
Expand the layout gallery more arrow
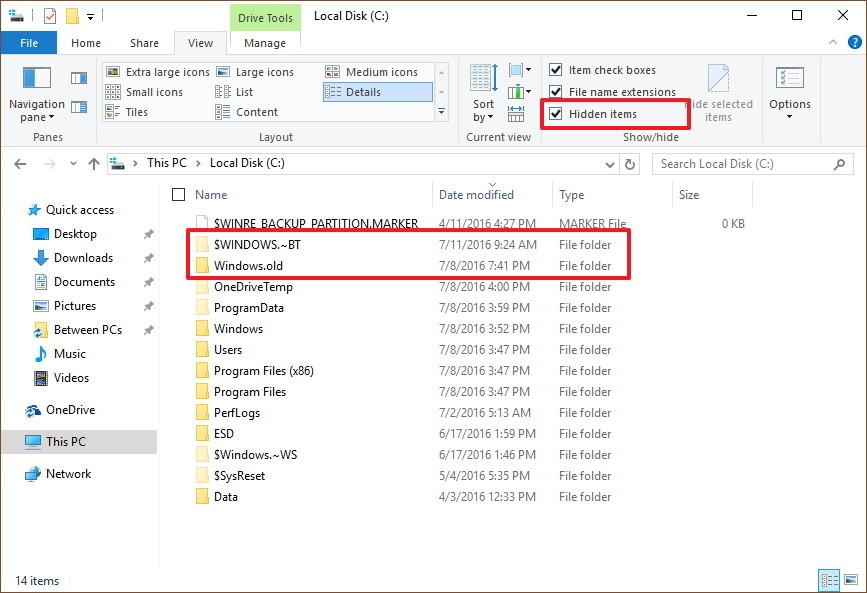point(441,112)
